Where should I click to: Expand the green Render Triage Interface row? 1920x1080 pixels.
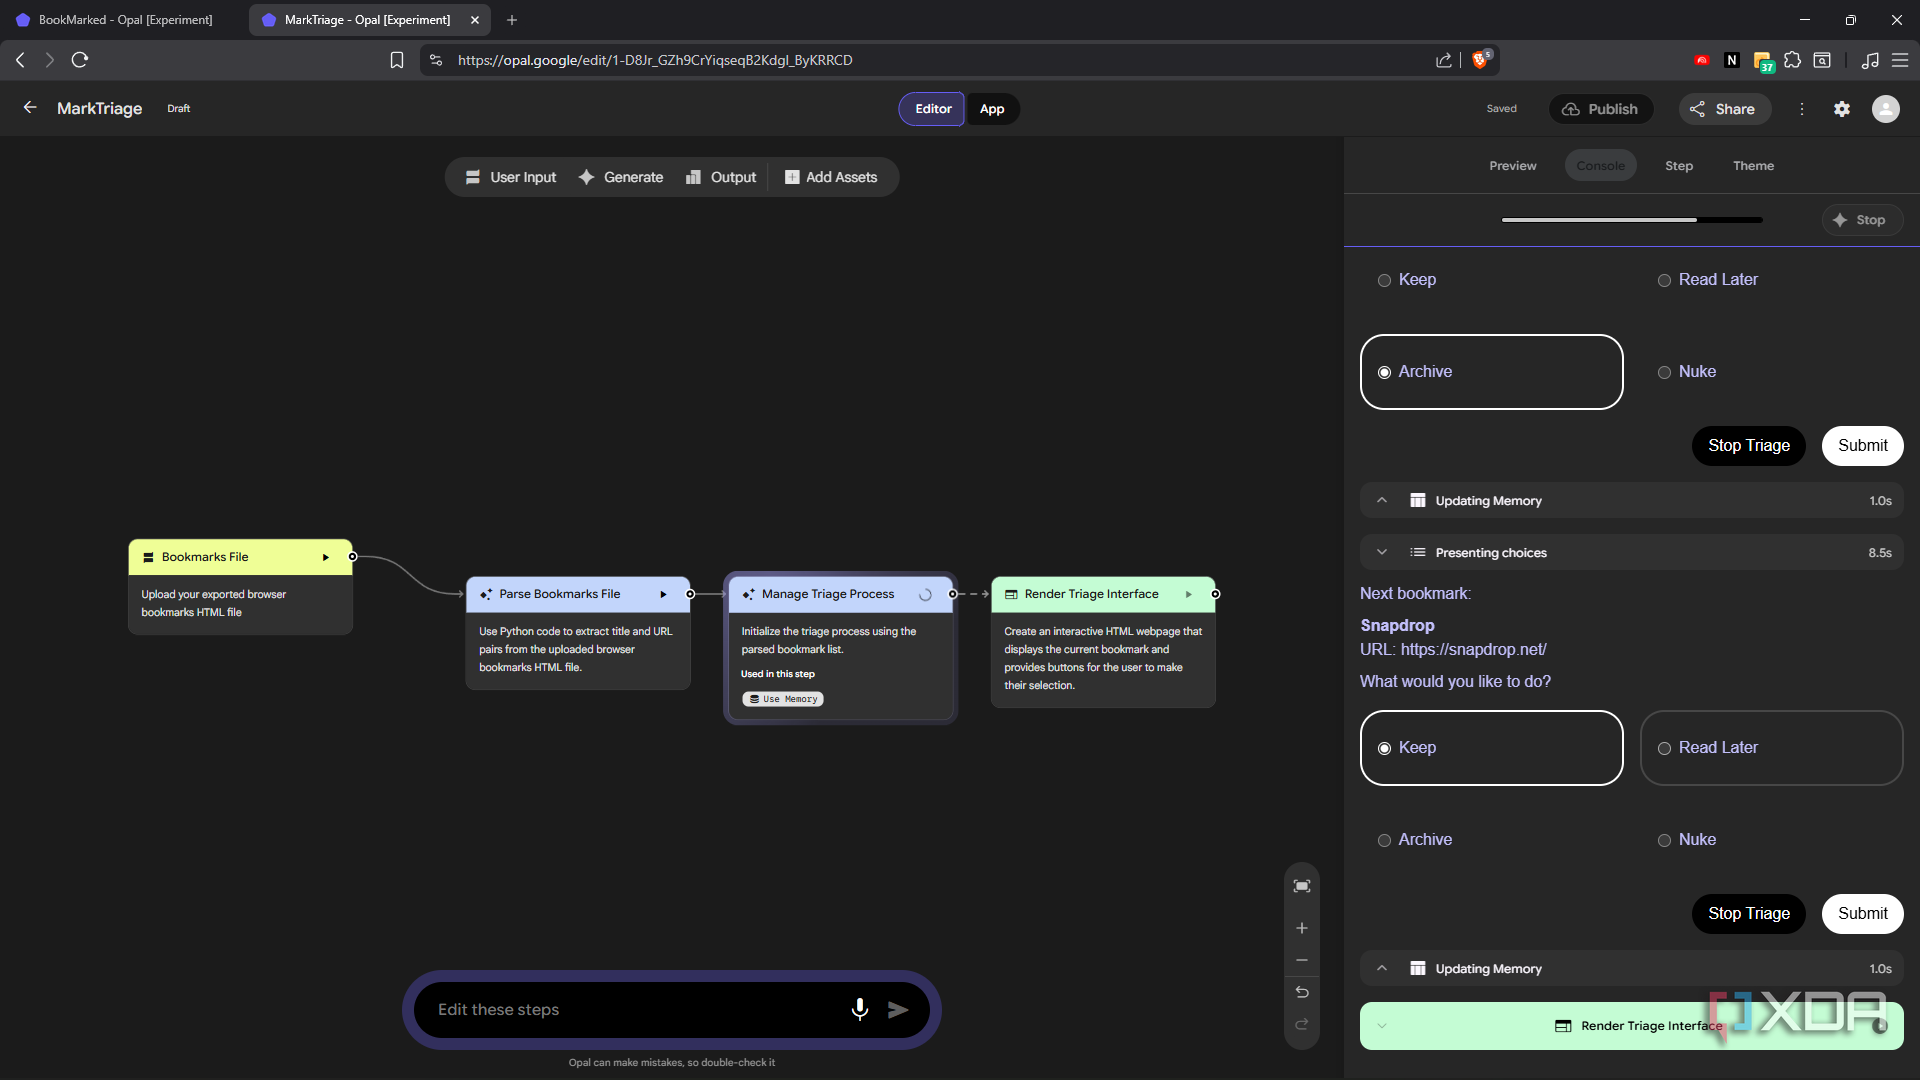pos(1382,1026)
